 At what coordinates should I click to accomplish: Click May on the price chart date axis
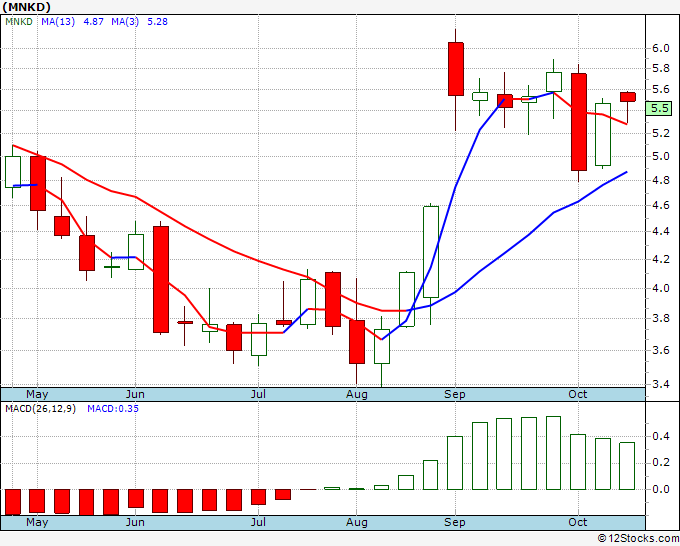pos(37,395)
